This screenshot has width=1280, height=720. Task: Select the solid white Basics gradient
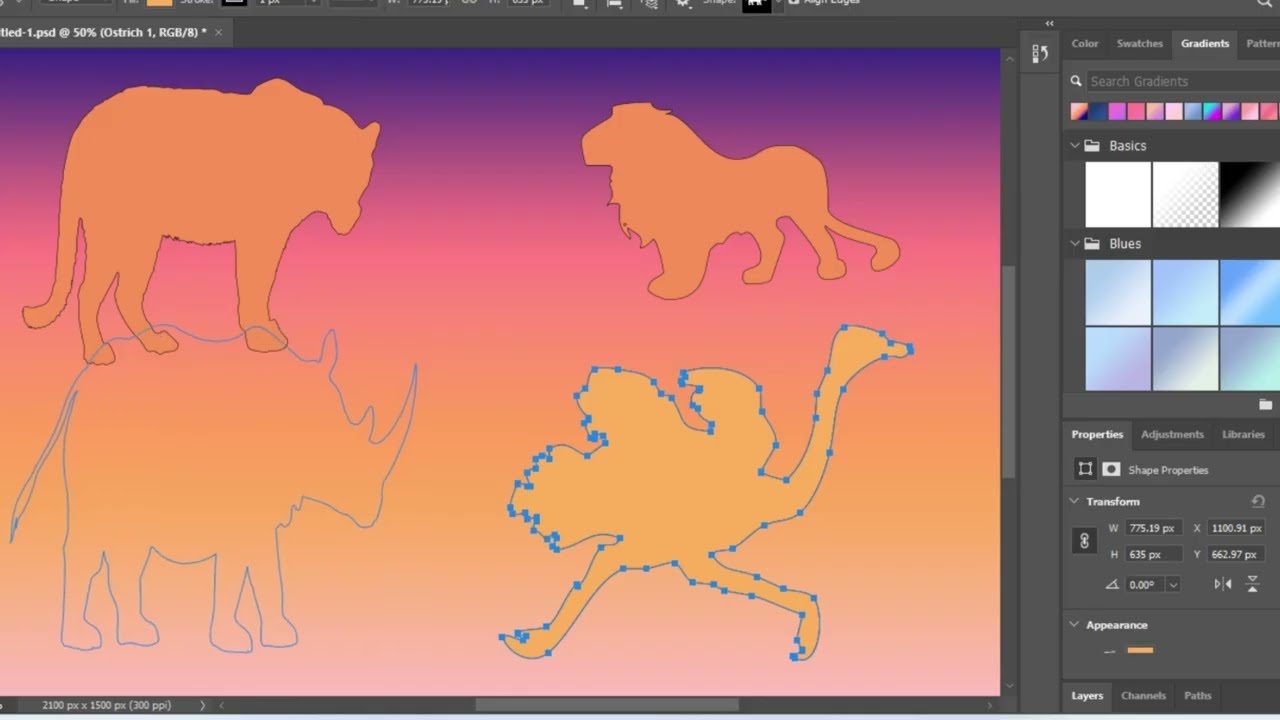tap(1118, 195)
